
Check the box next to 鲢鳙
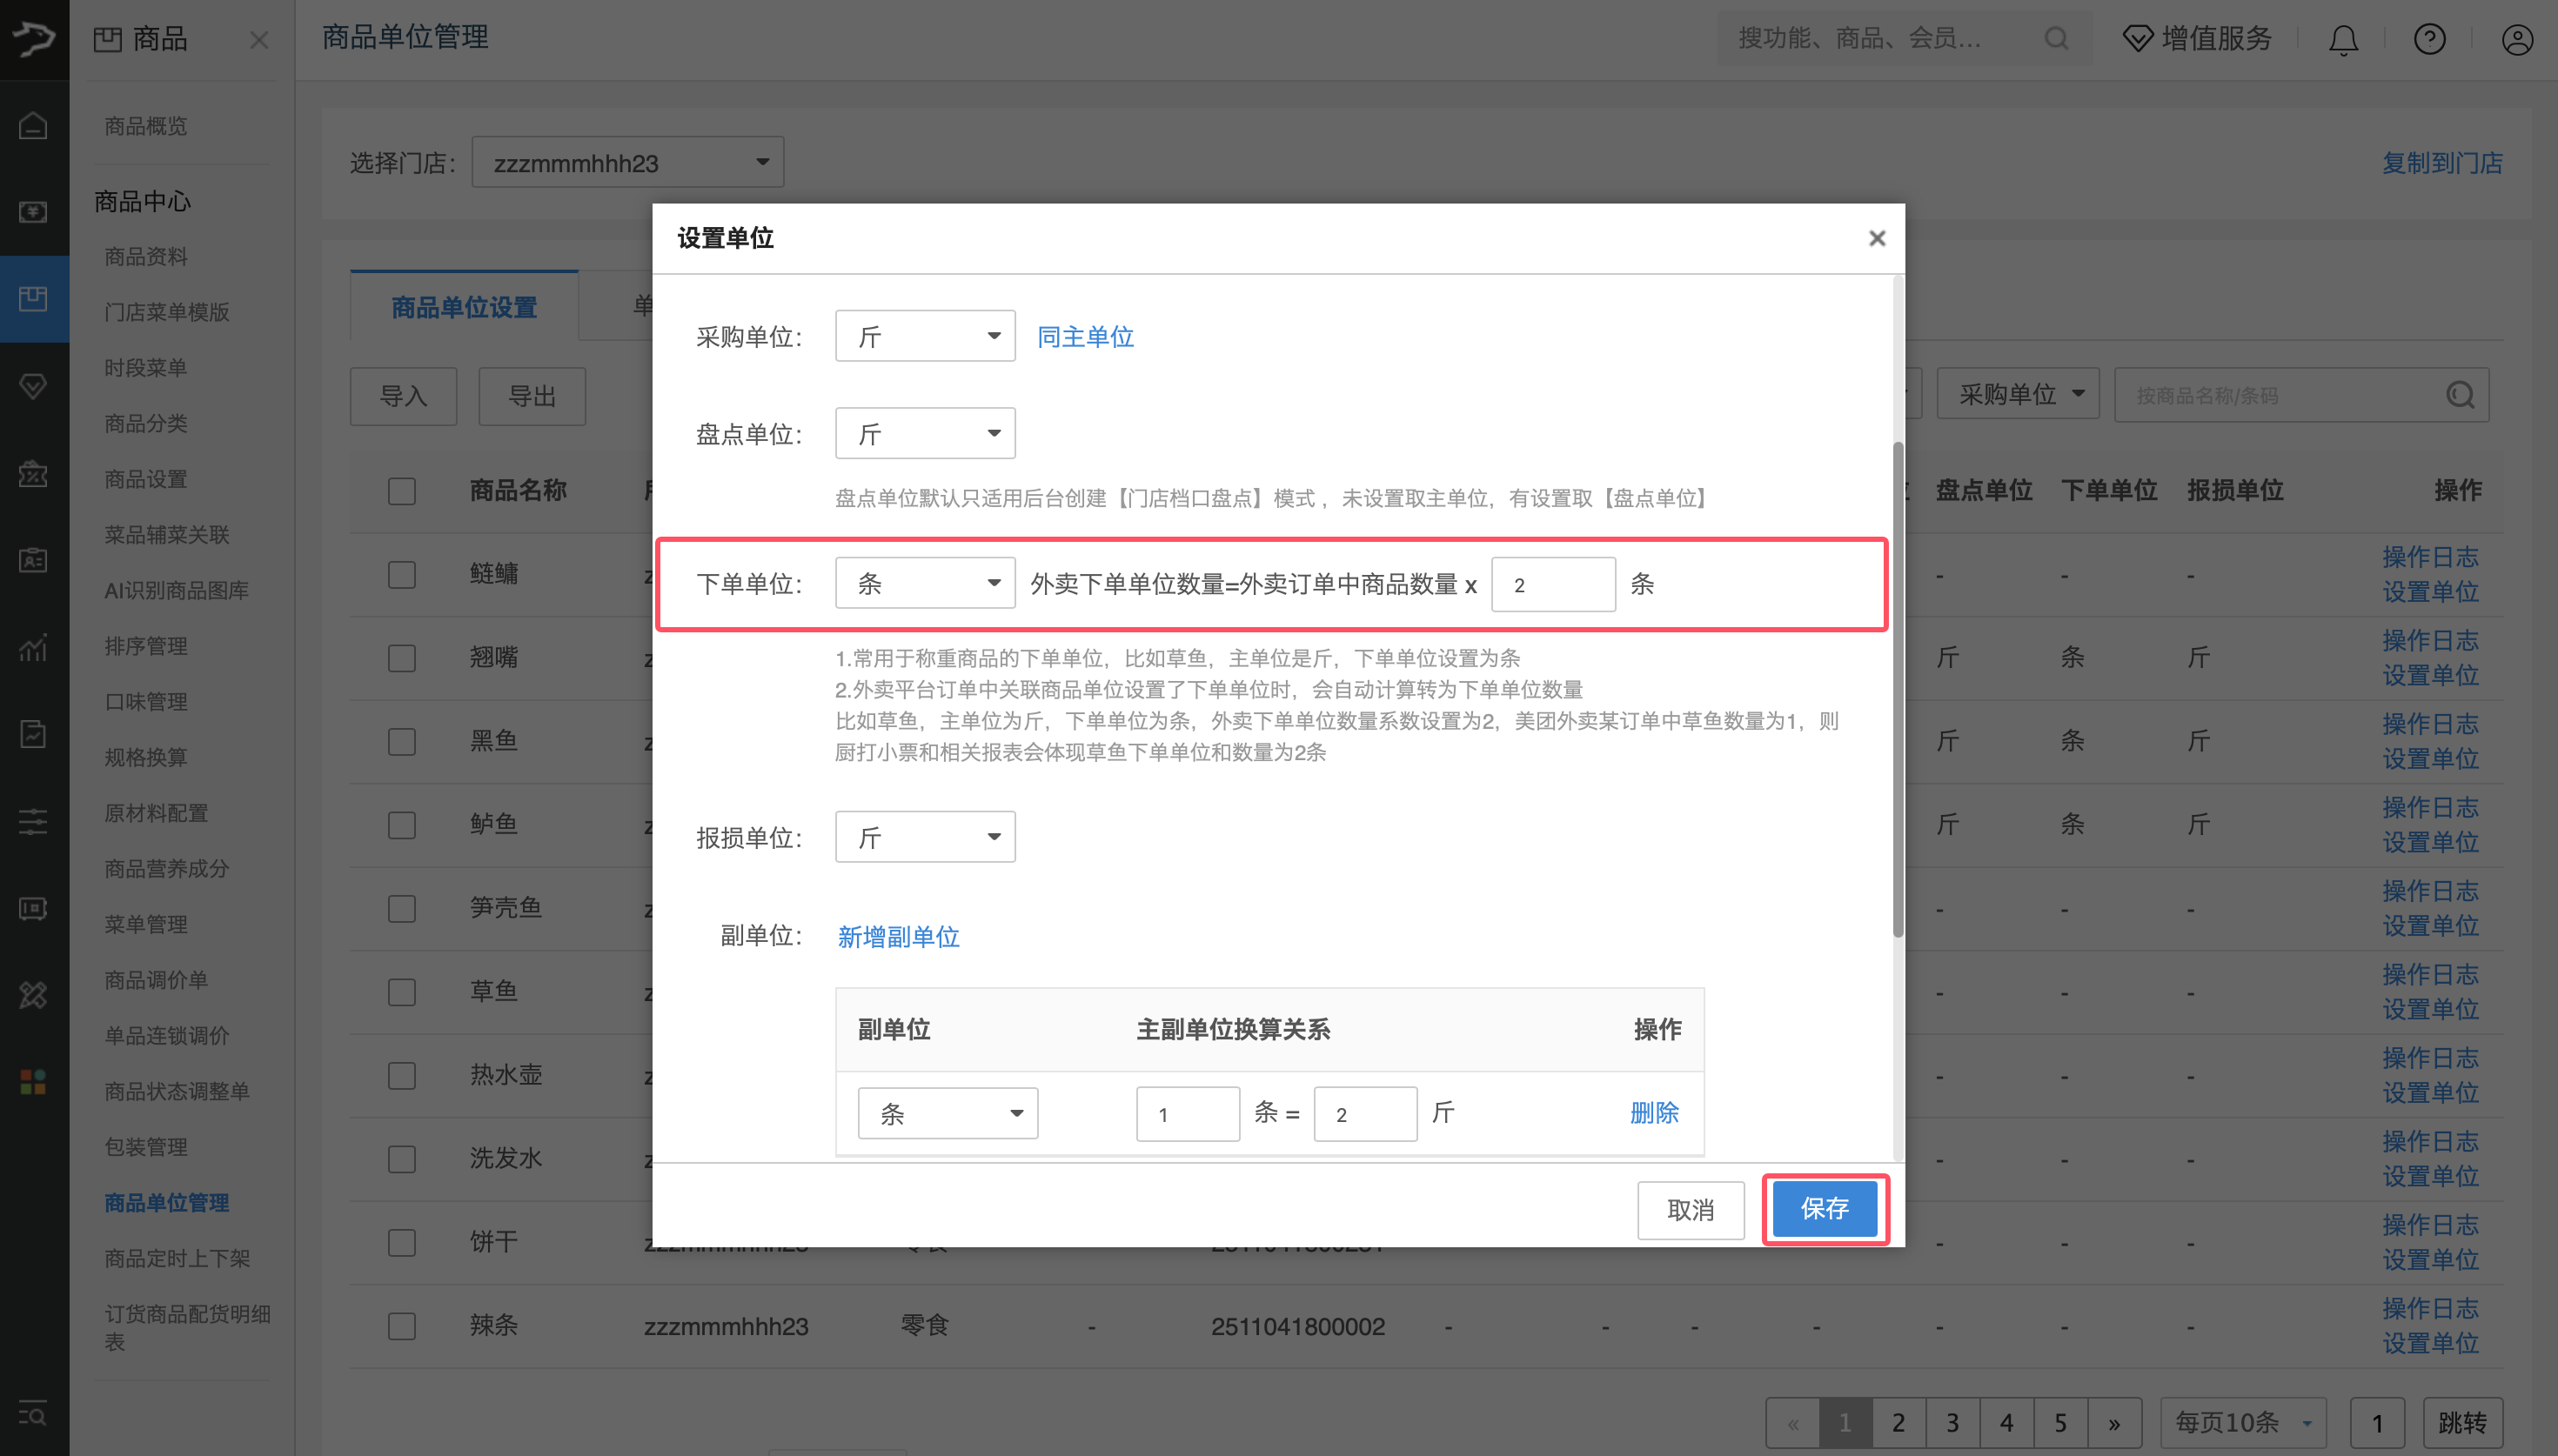pyautogui.click(x=402, y=575)
